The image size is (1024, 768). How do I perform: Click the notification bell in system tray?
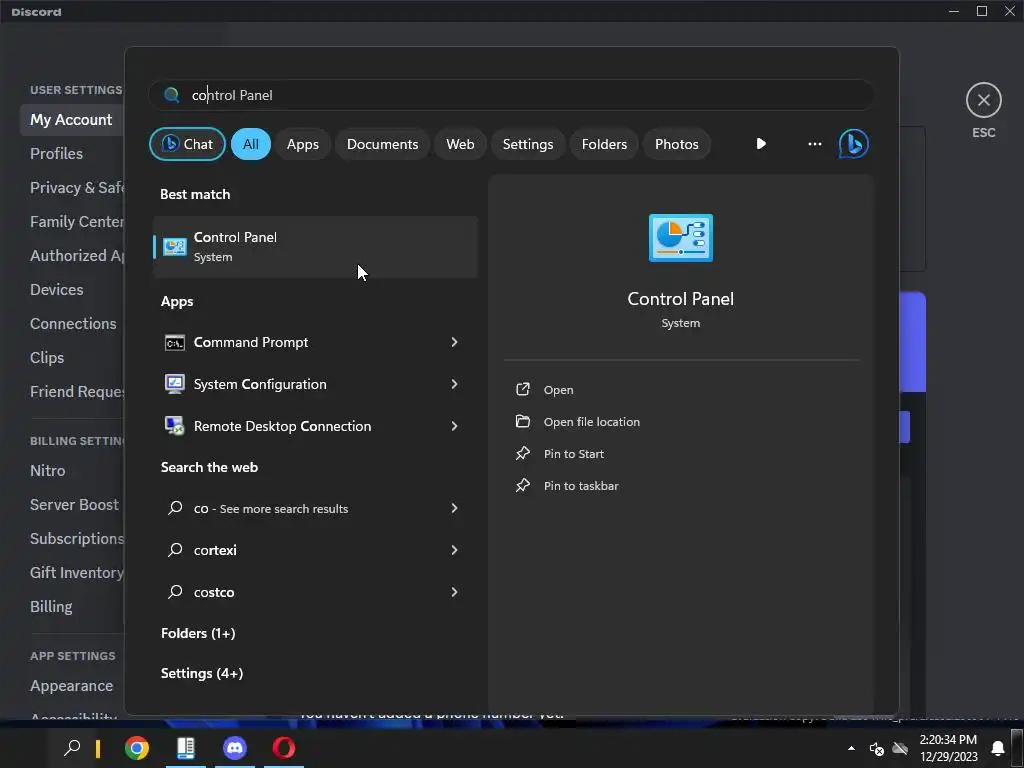tap(998, 748)
